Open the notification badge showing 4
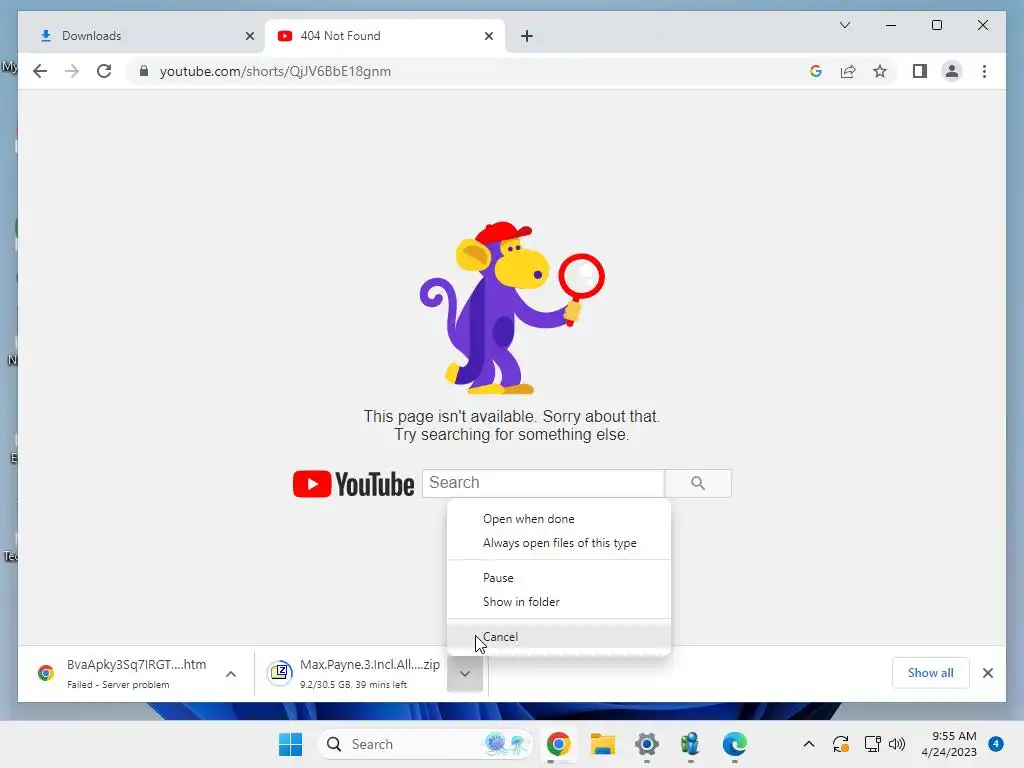Viewport: 1024px width, 768px height. [x=995, y=744]
